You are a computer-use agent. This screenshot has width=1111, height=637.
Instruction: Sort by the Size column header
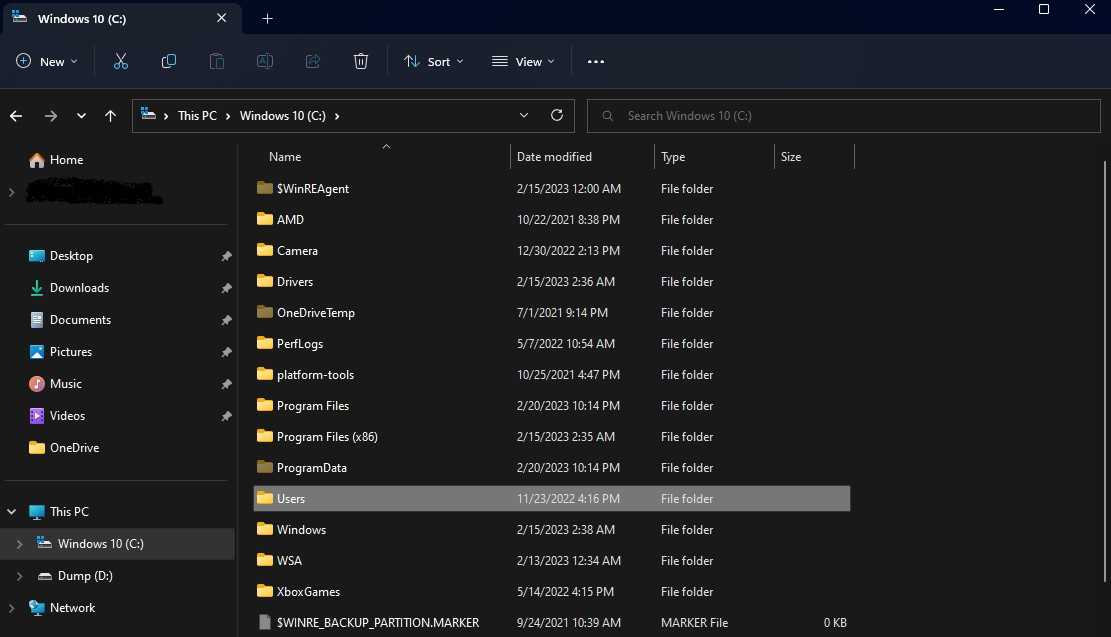click(x=791, y=157)
